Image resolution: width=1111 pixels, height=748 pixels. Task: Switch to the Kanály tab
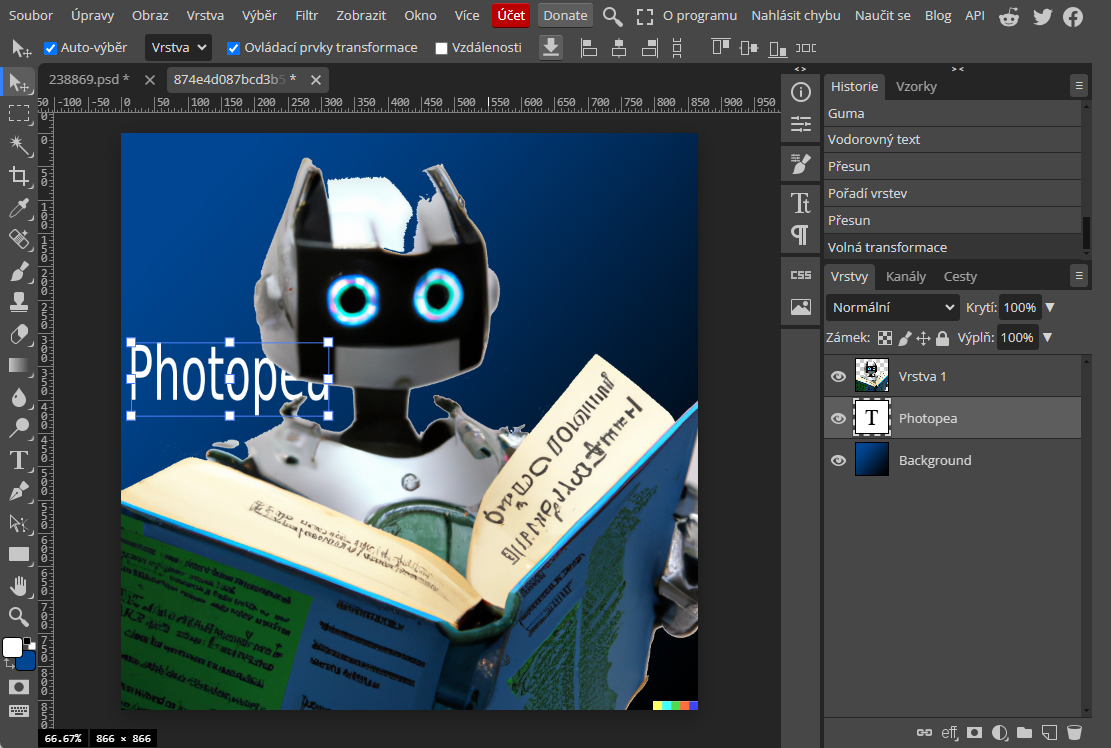(906, 277)
